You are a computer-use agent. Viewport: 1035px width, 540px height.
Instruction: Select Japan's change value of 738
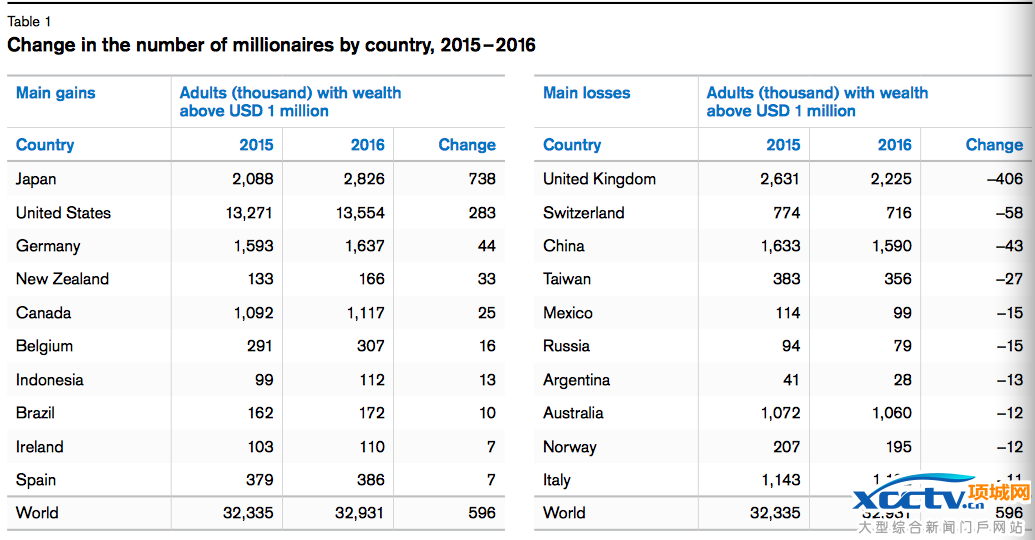[x=481, y=179]
